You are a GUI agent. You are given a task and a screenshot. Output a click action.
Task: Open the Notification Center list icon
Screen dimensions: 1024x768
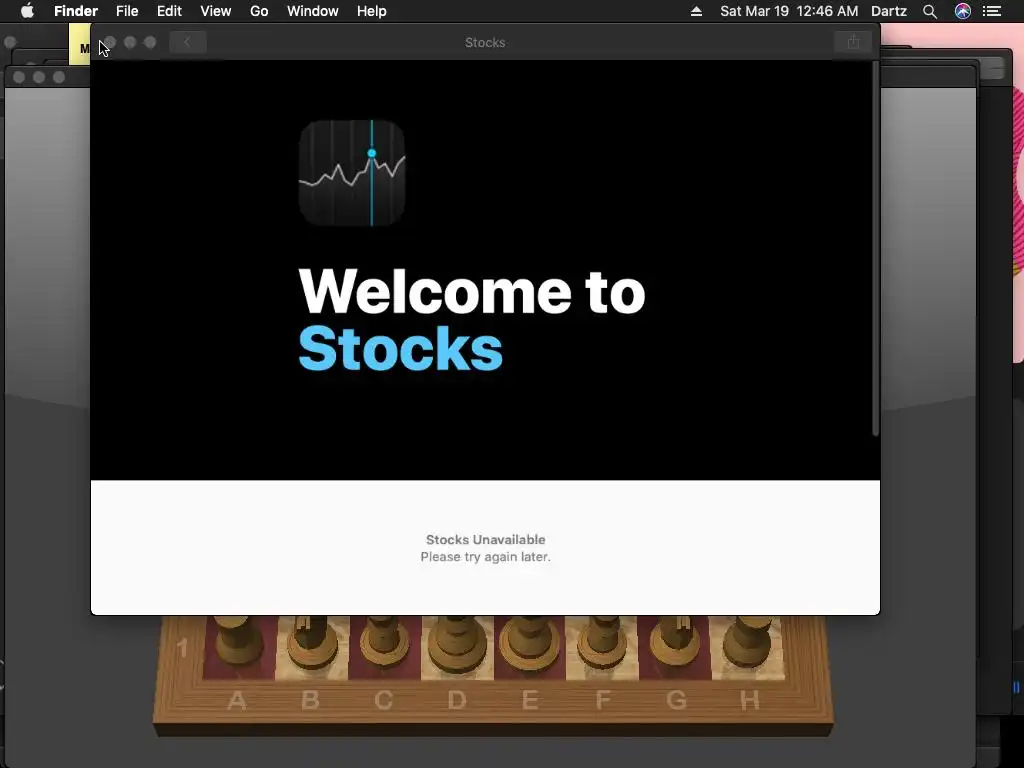pos(992,11)
